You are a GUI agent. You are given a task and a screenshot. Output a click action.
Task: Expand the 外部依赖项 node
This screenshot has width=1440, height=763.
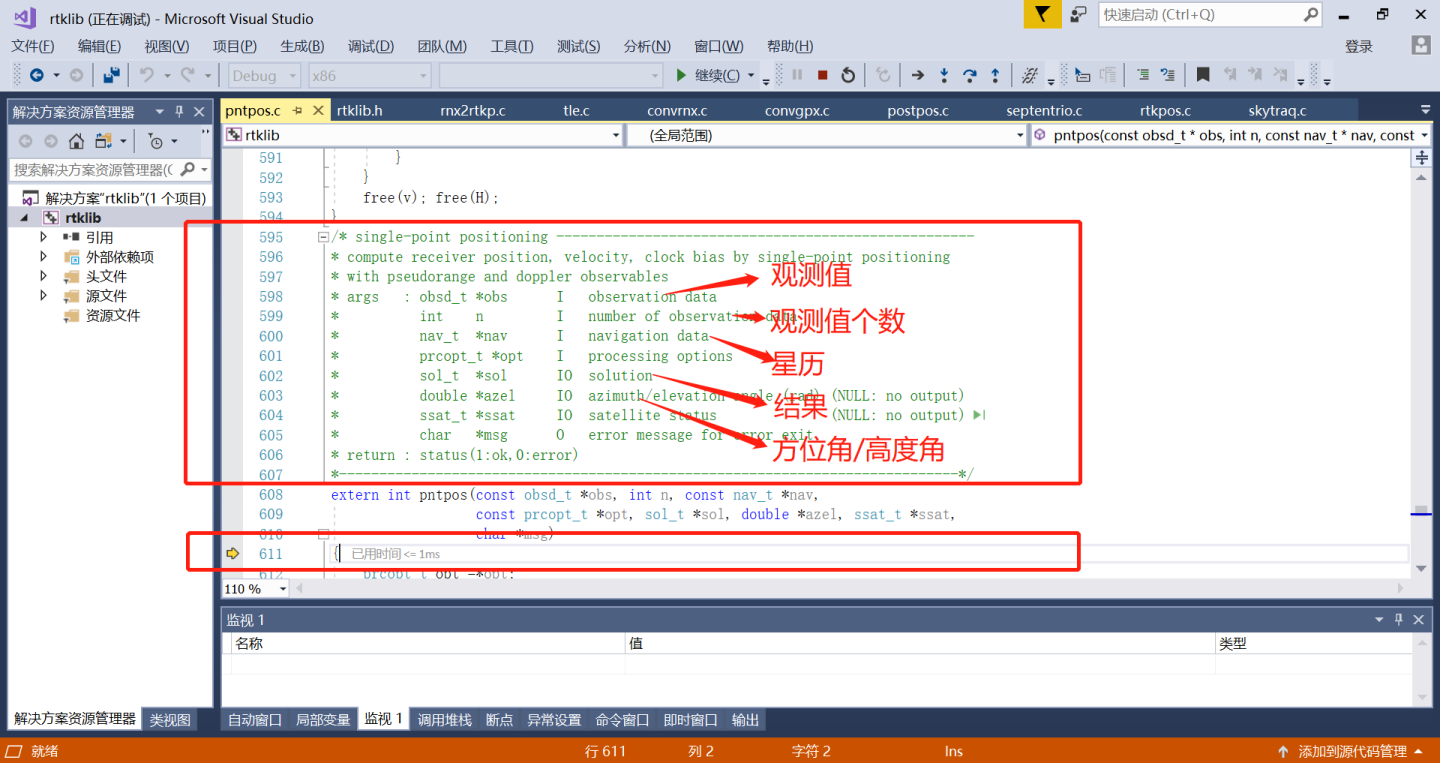click(x=43, y=257)
